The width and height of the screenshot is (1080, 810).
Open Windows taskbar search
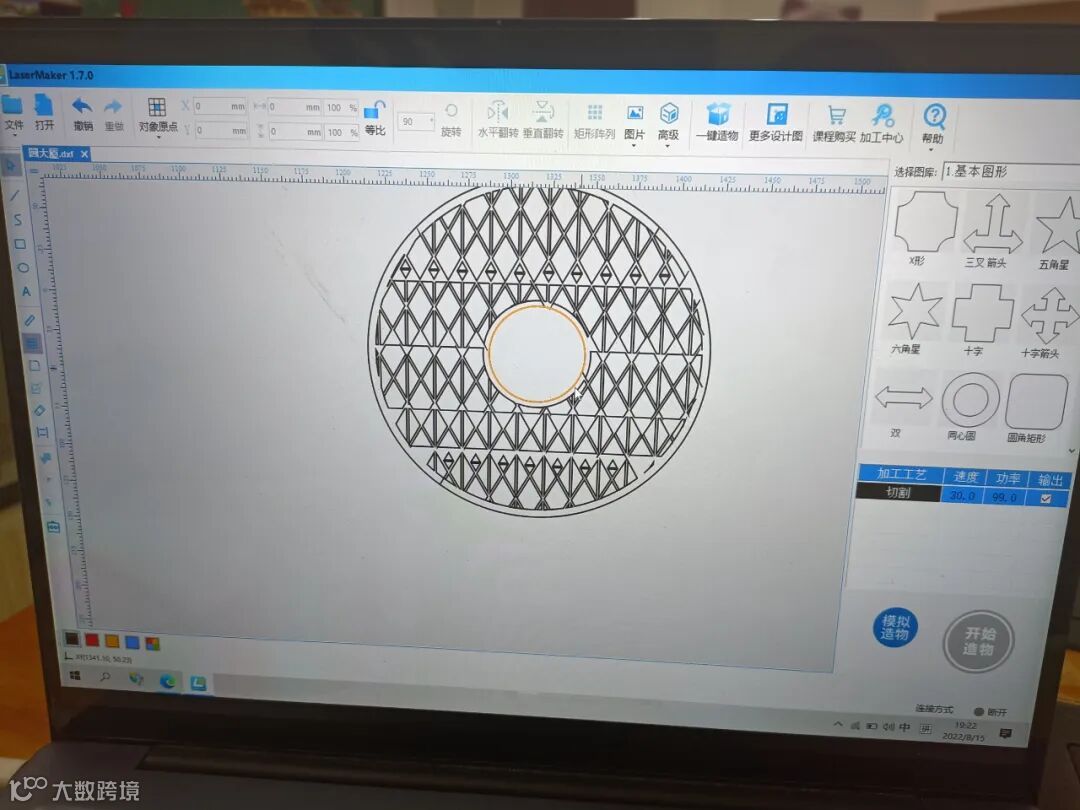coord(105,677)
